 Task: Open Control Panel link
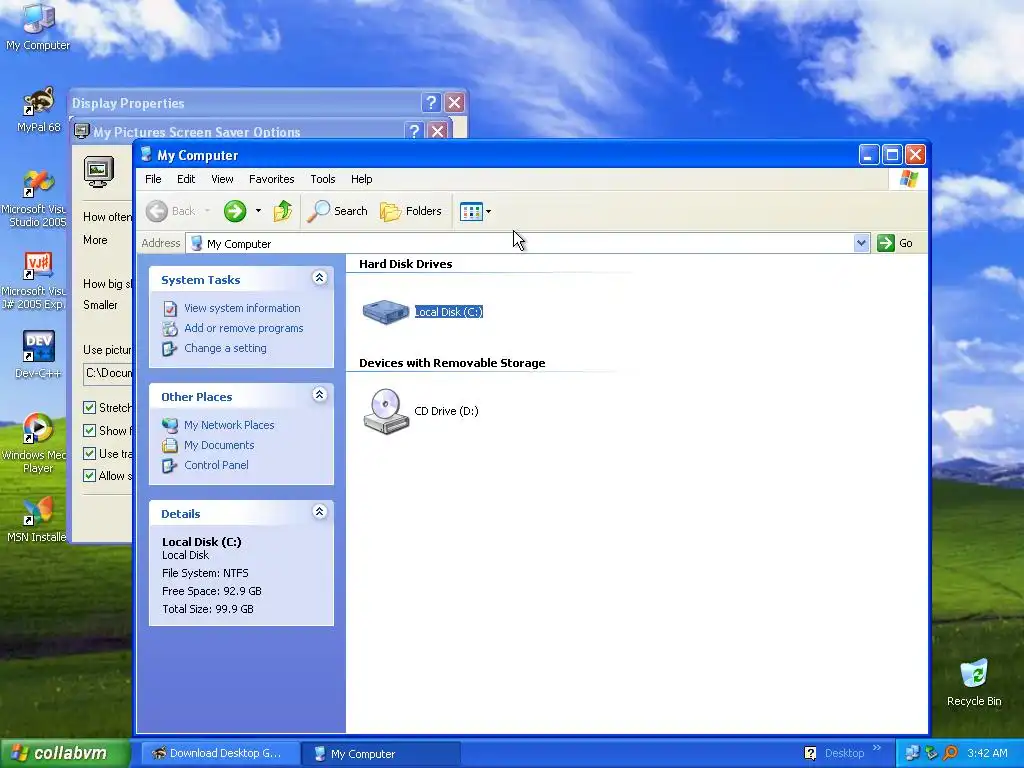[x=216, y=465]
